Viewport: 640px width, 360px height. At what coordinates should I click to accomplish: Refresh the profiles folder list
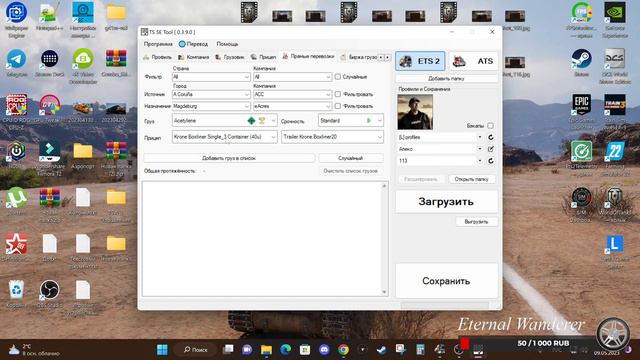491,138
